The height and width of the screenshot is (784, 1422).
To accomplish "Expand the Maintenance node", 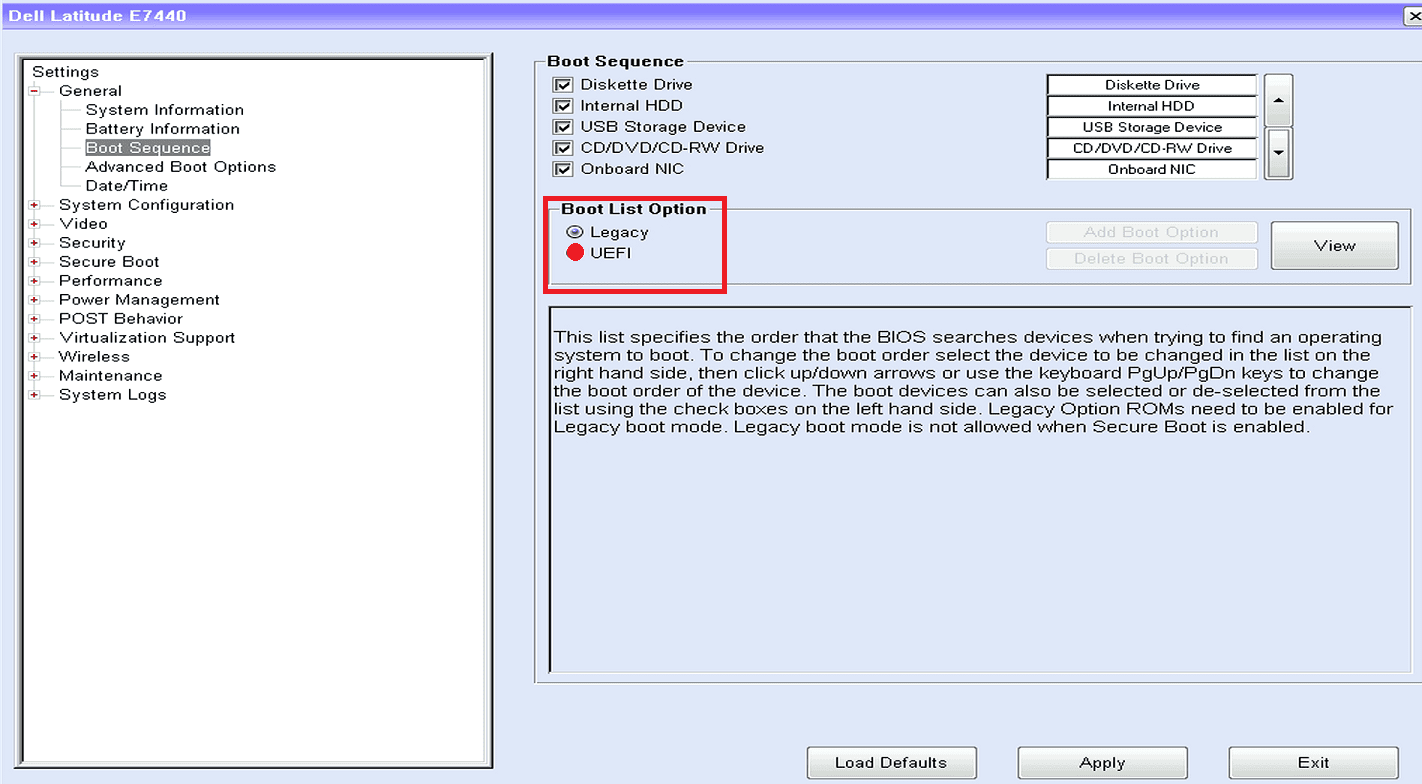I will click(x=35, y=376).
